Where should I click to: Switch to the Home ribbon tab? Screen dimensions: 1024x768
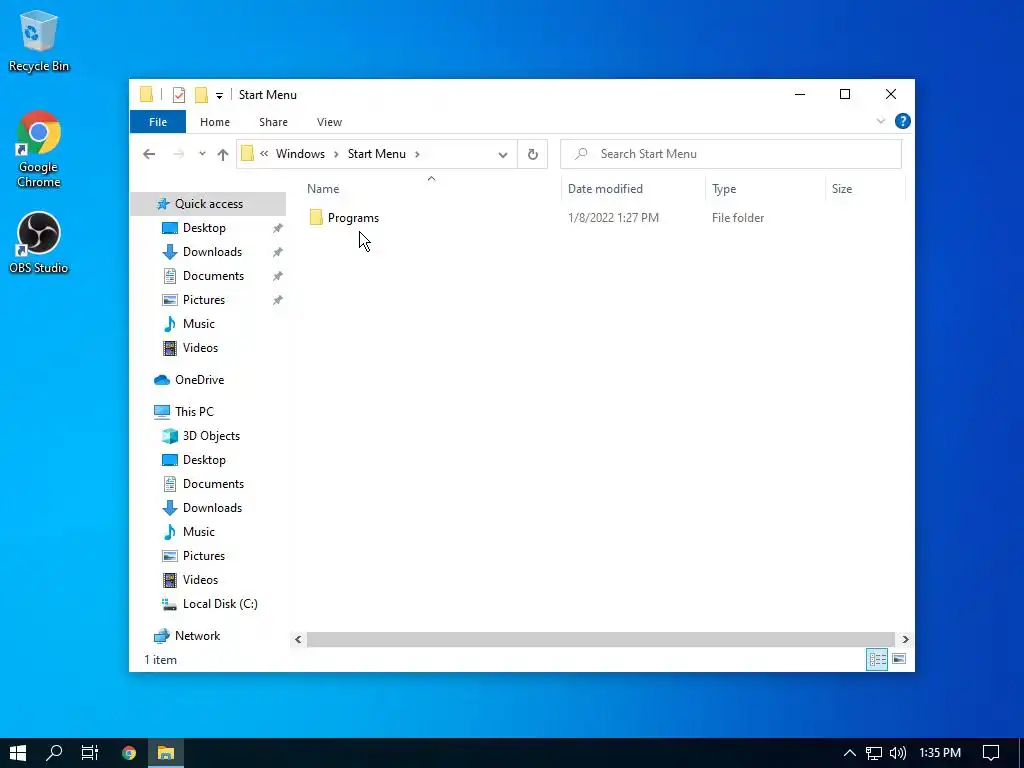[215, 122]
